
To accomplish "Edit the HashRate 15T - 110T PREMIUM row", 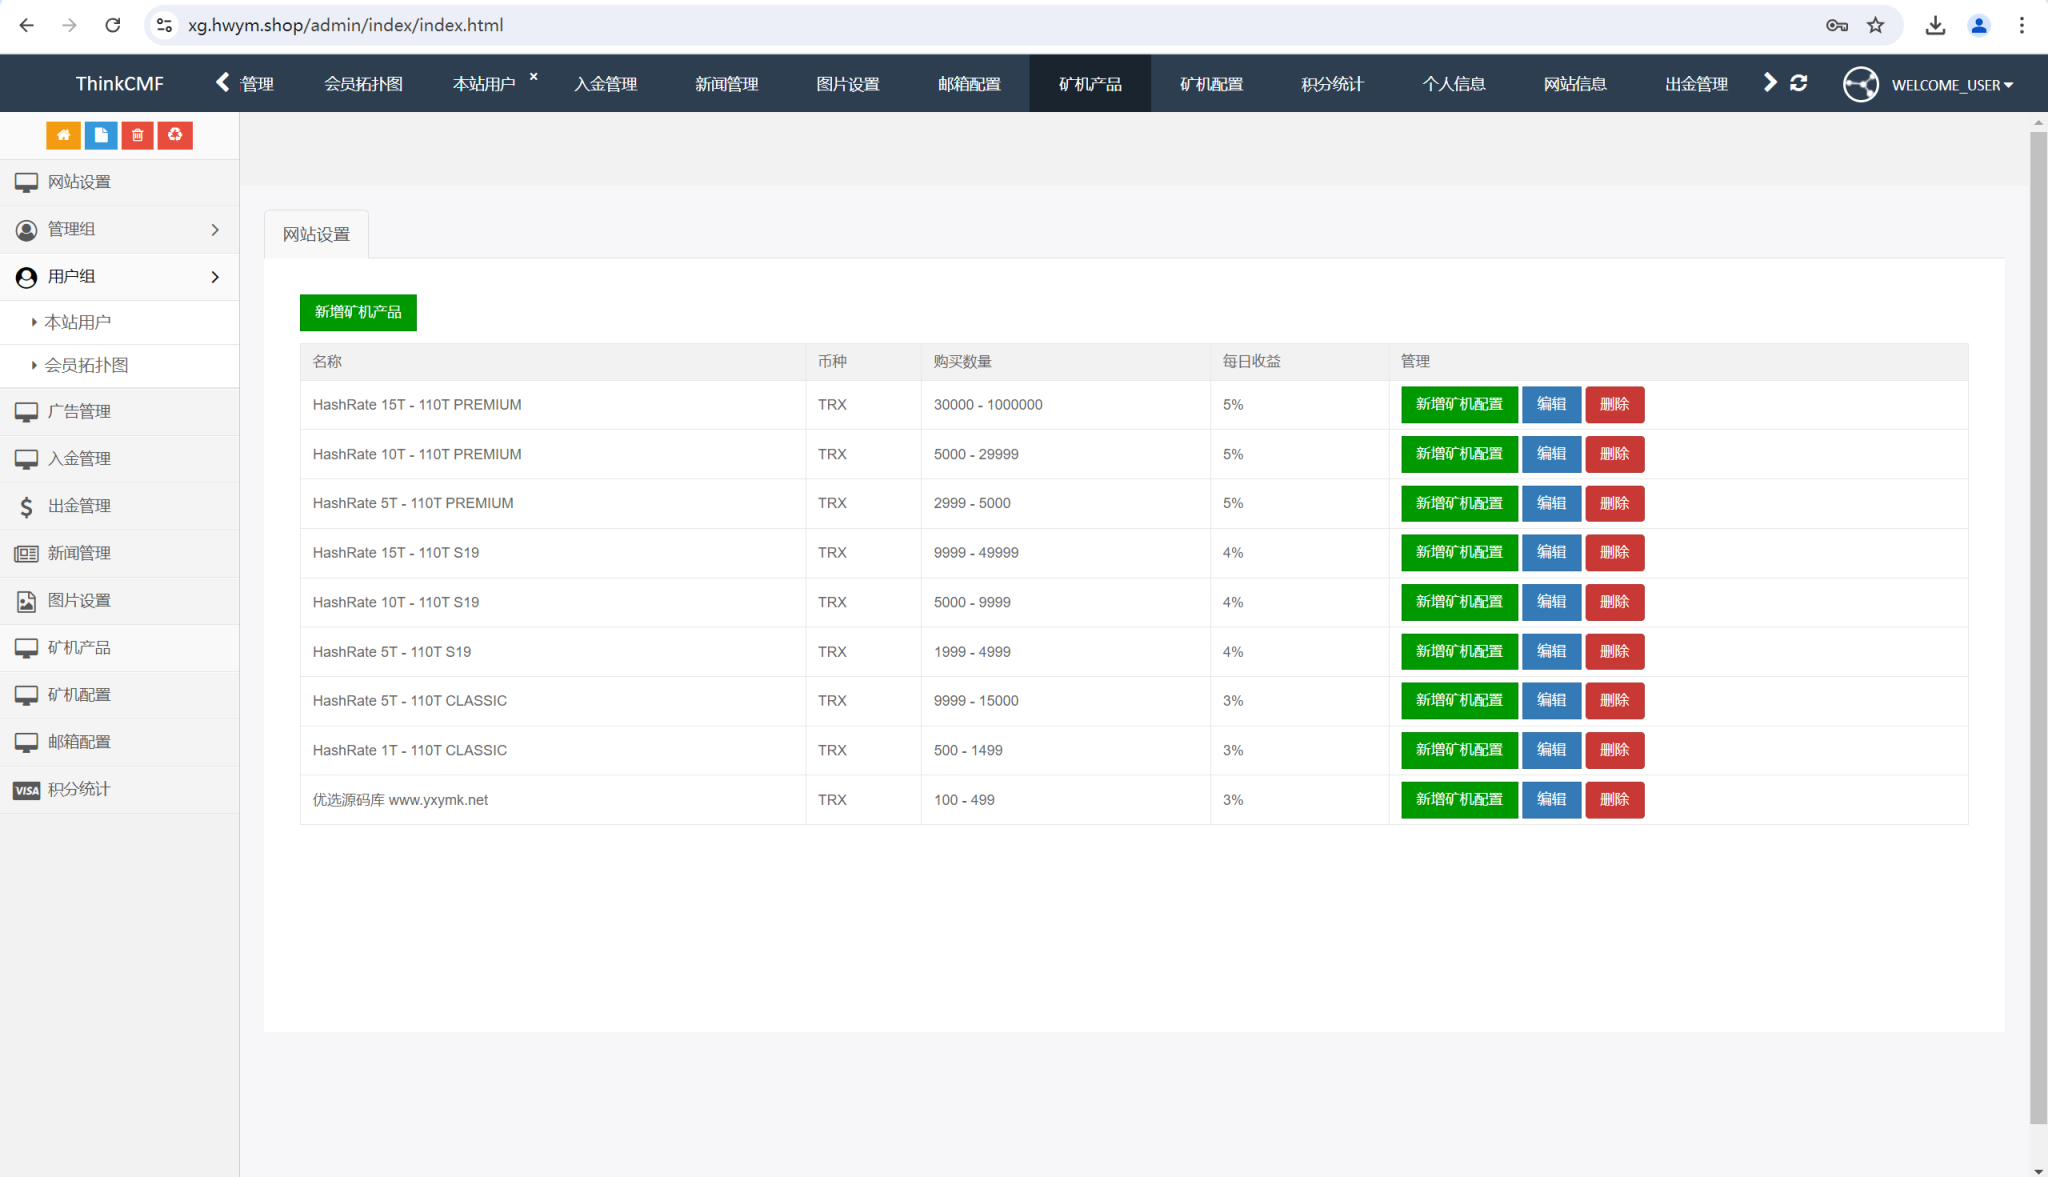I will (x=1551, y=405).
